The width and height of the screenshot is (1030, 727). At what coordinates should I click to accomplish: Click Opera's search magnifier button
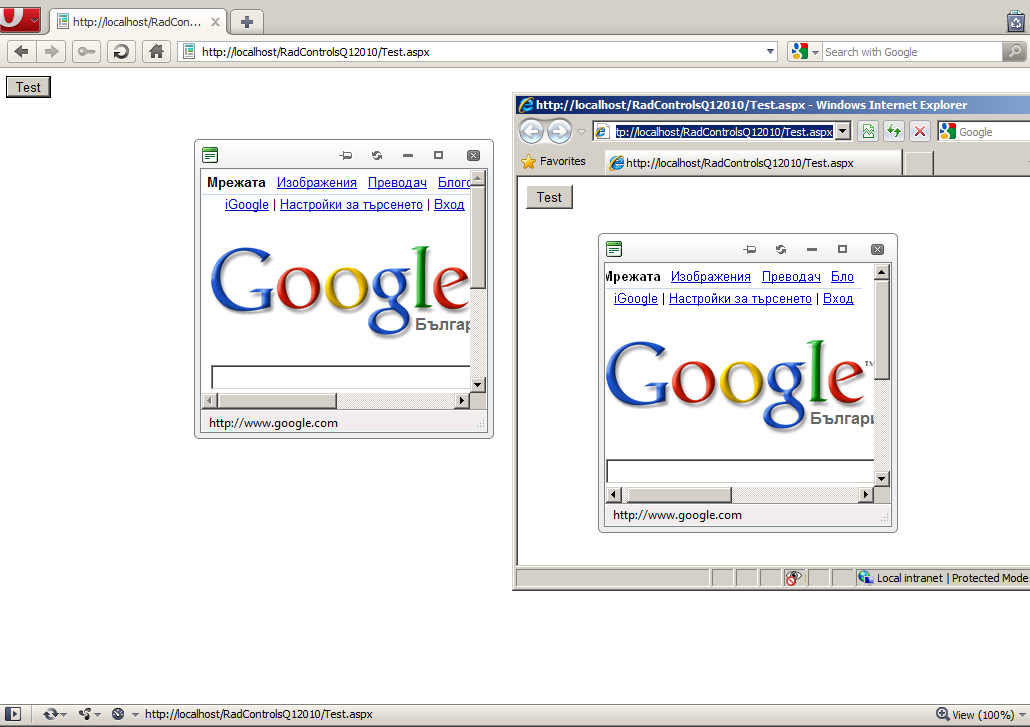pos(1014,51)
